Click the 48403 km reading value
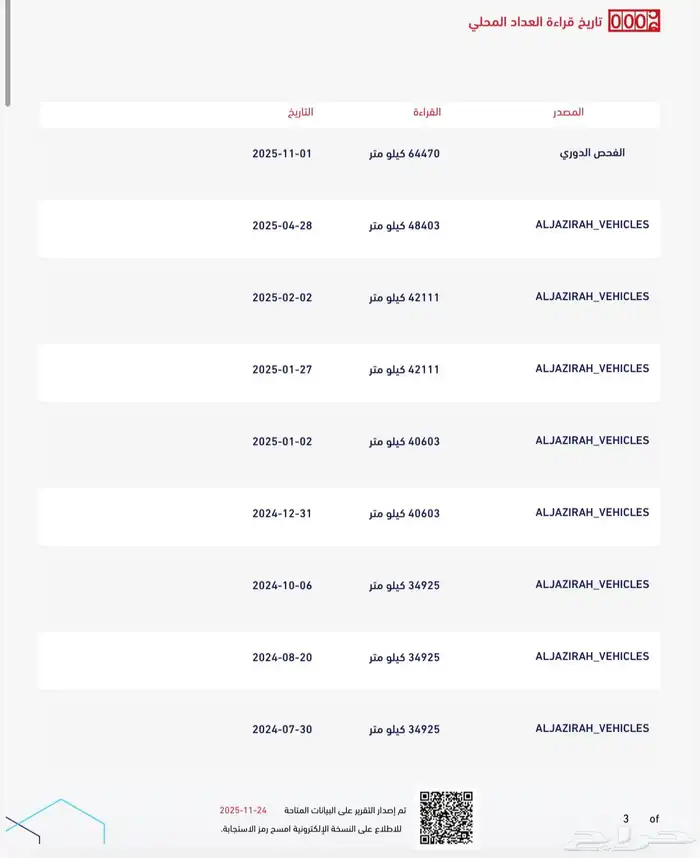 click(x=404, y=226)
